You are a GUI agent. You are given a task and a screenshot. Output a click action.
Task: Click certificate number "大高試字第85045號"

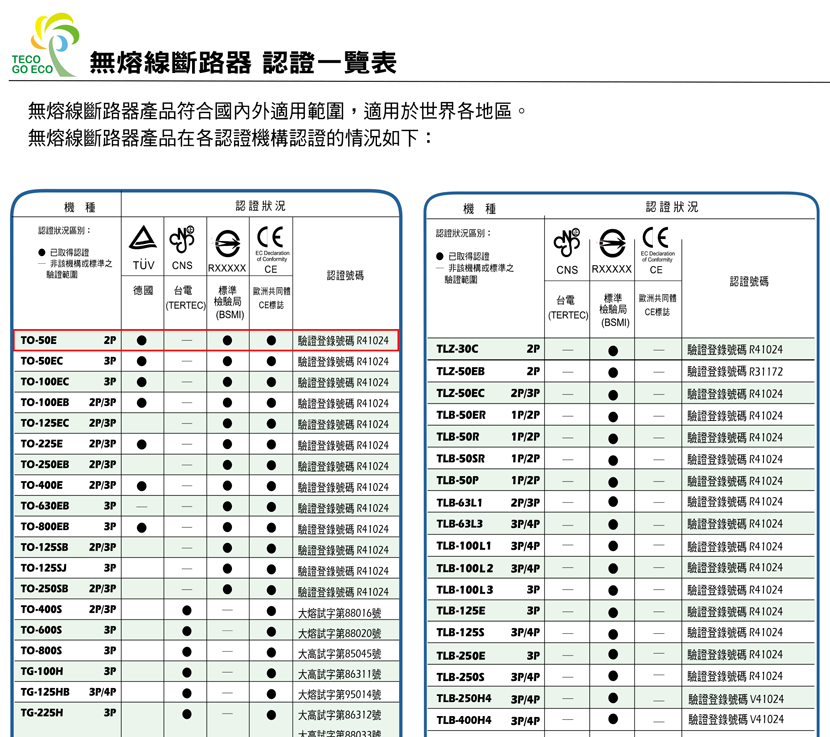point(339,654)
